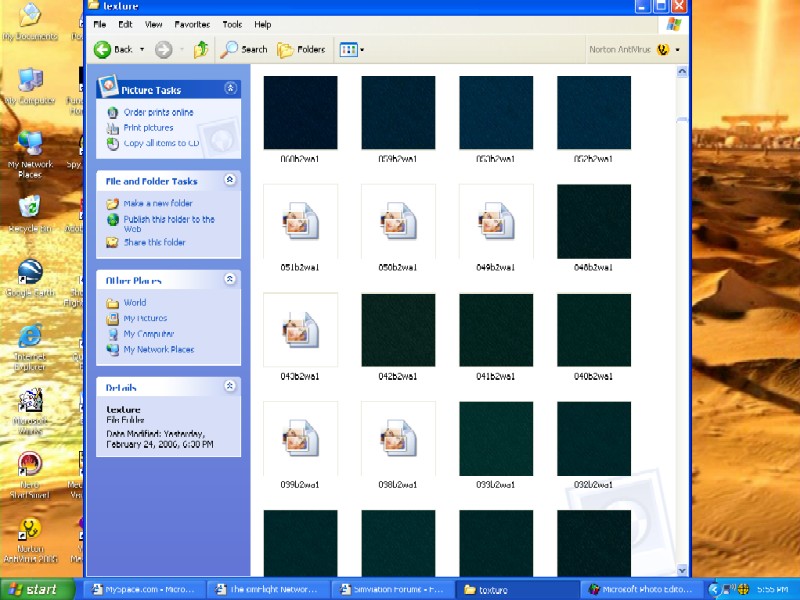Click Make a new folder link

tap(158, 203)
